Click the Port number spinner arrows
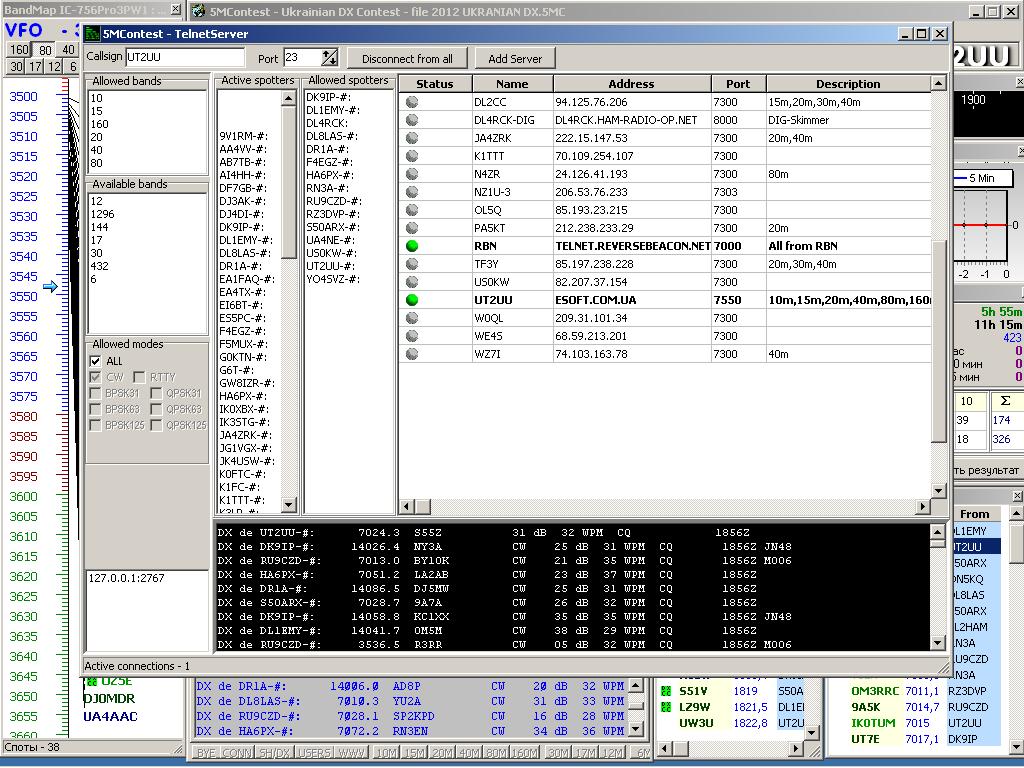This screenshot has width=1024, height=768. [330, 58]
